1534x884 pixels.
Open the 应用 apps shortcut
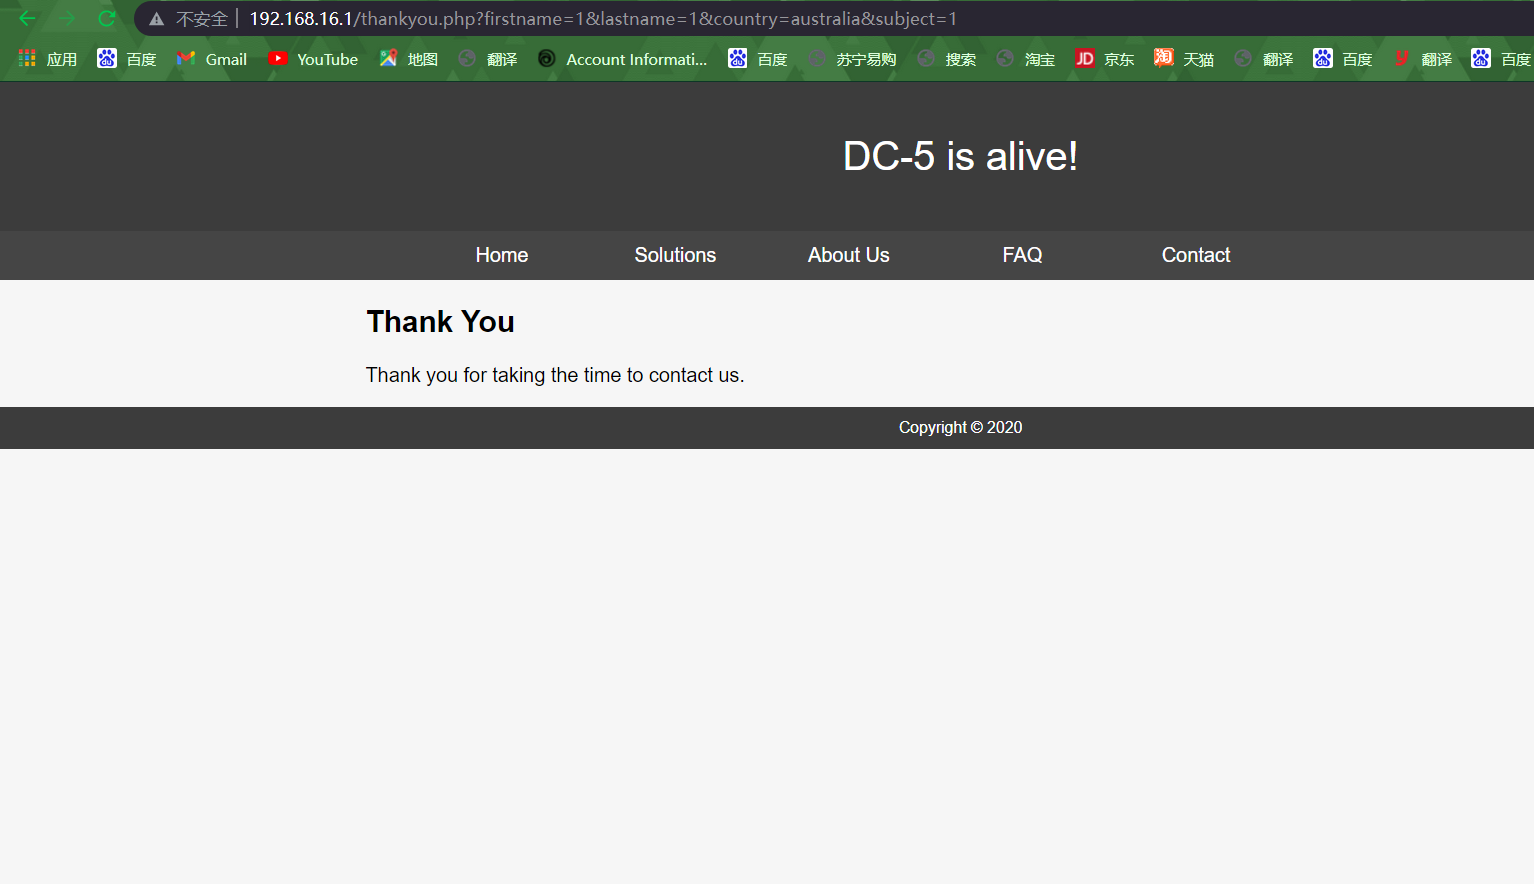coord(47,59)
